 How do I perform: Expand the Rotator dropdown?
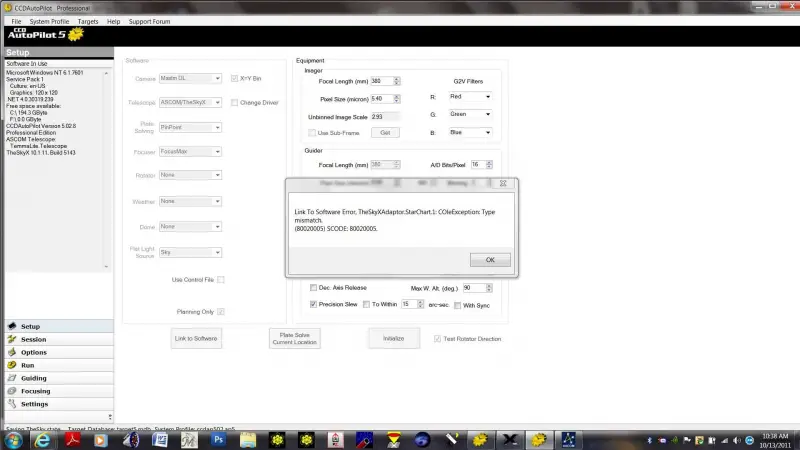(x=190, y=175)
